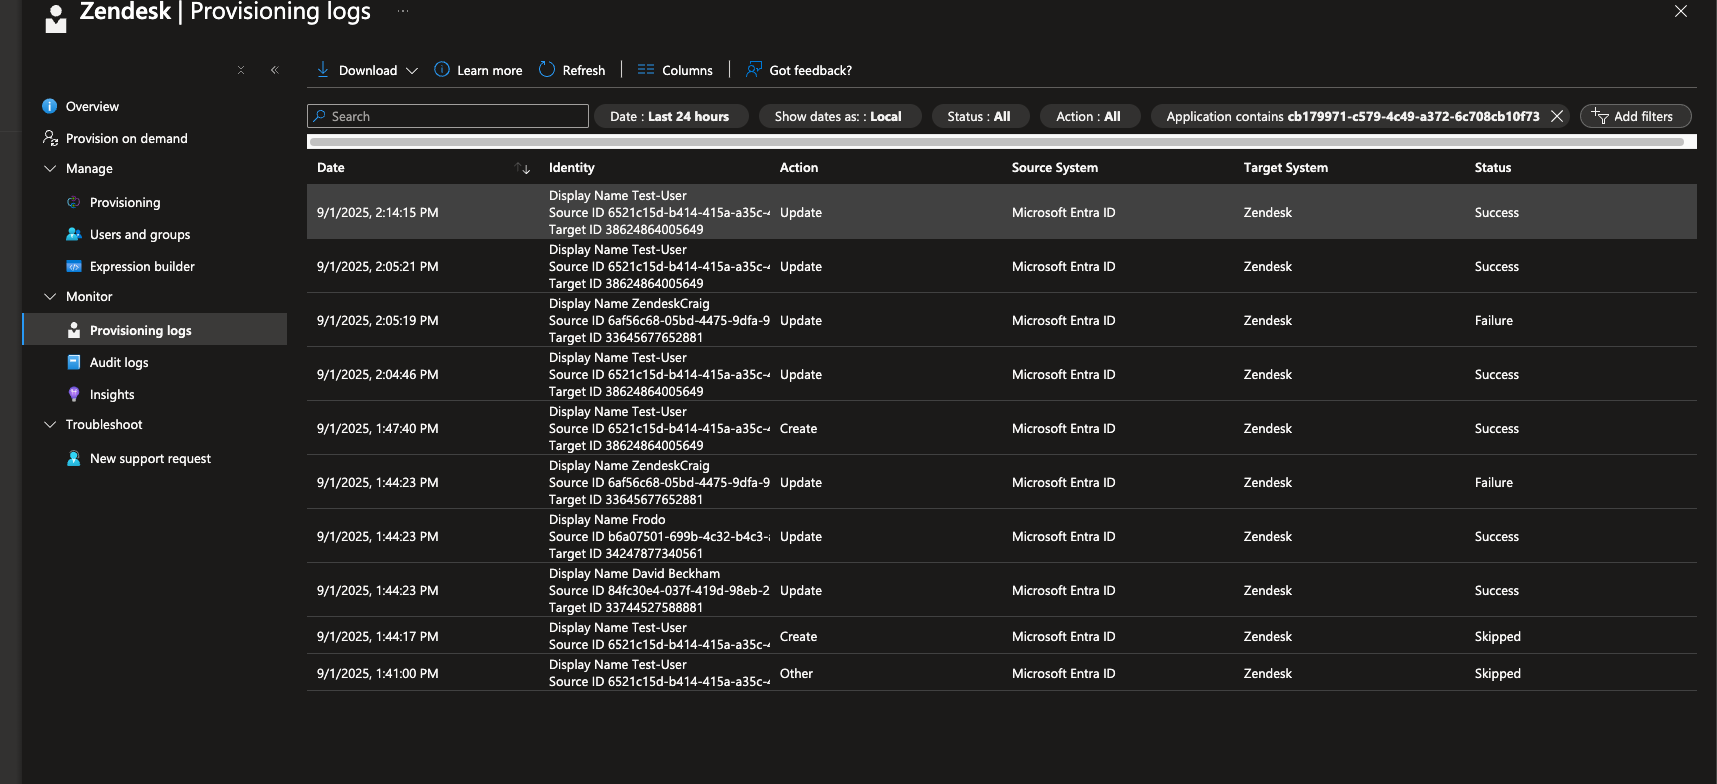Screen dimensions: 1717x784
Task: Click the Got feedback person icon
Action: (x=754, y=70)
